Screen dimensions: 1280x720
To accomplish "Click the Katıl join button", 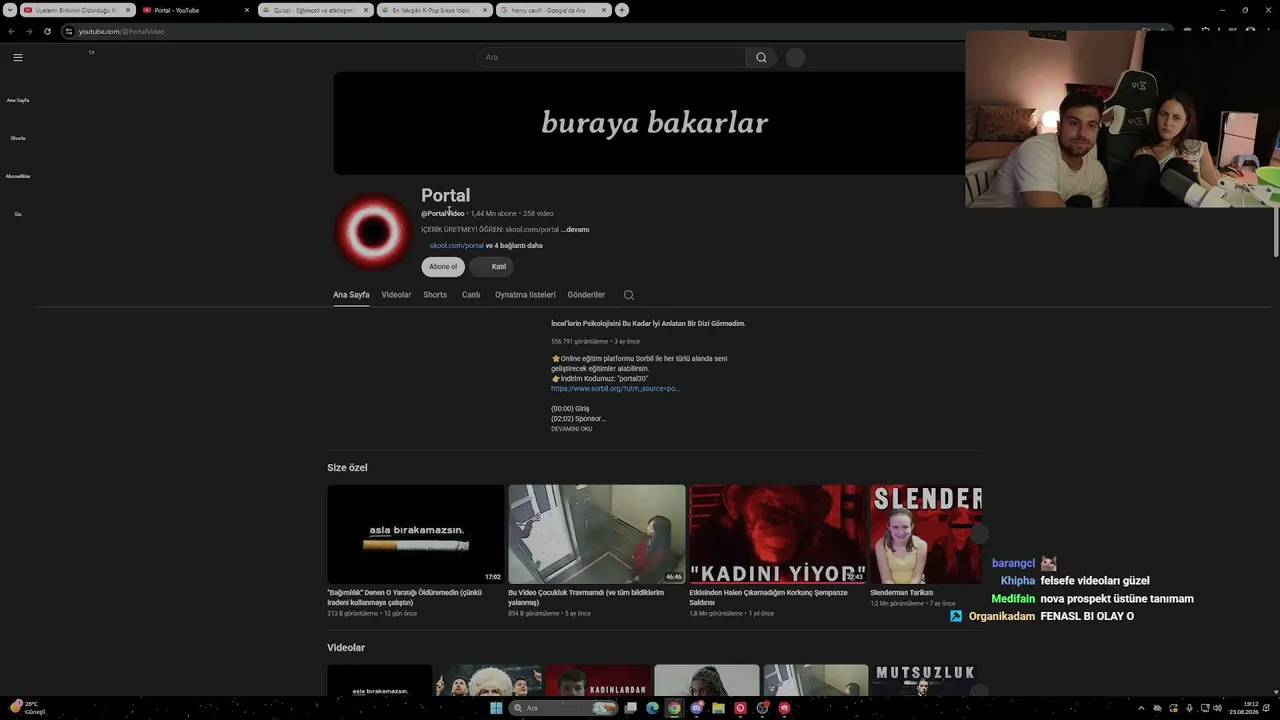I will coord(491,267).
